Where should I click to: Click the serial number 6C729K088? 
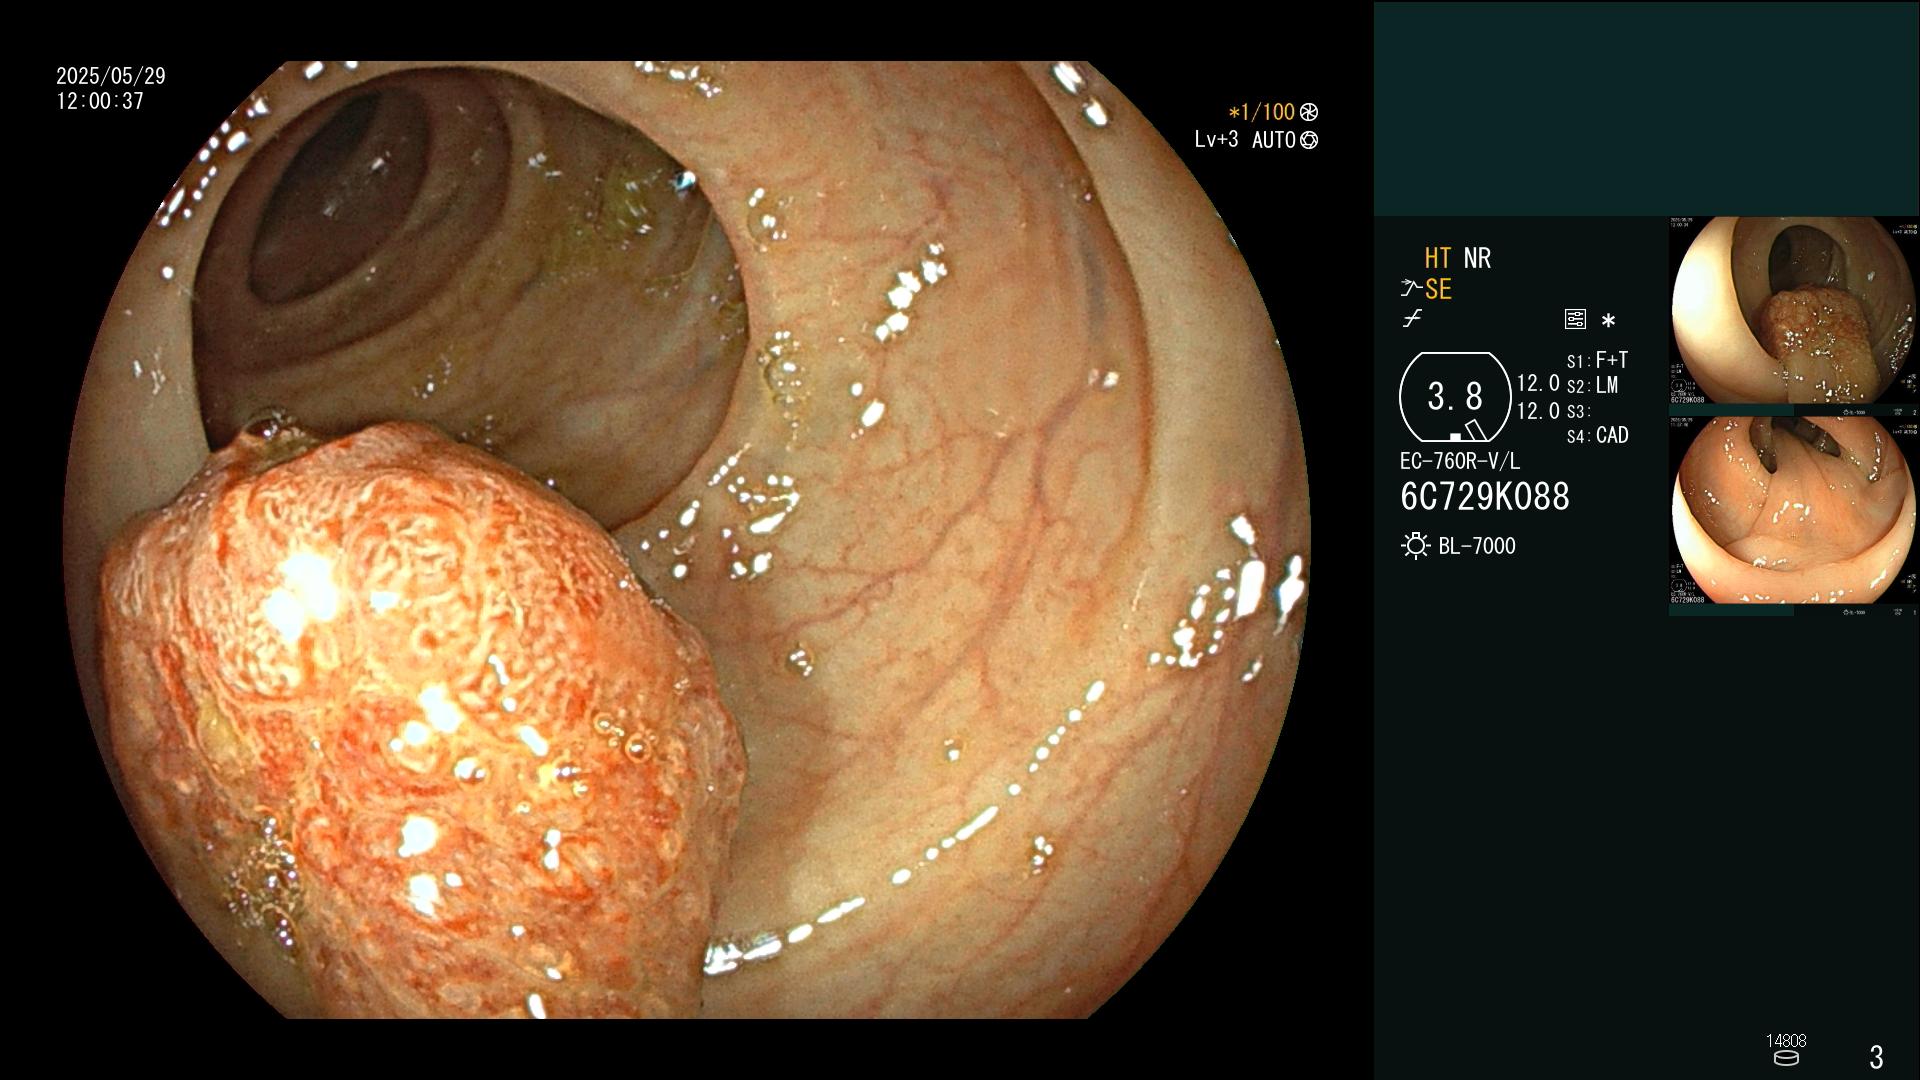pos(1485,497)
